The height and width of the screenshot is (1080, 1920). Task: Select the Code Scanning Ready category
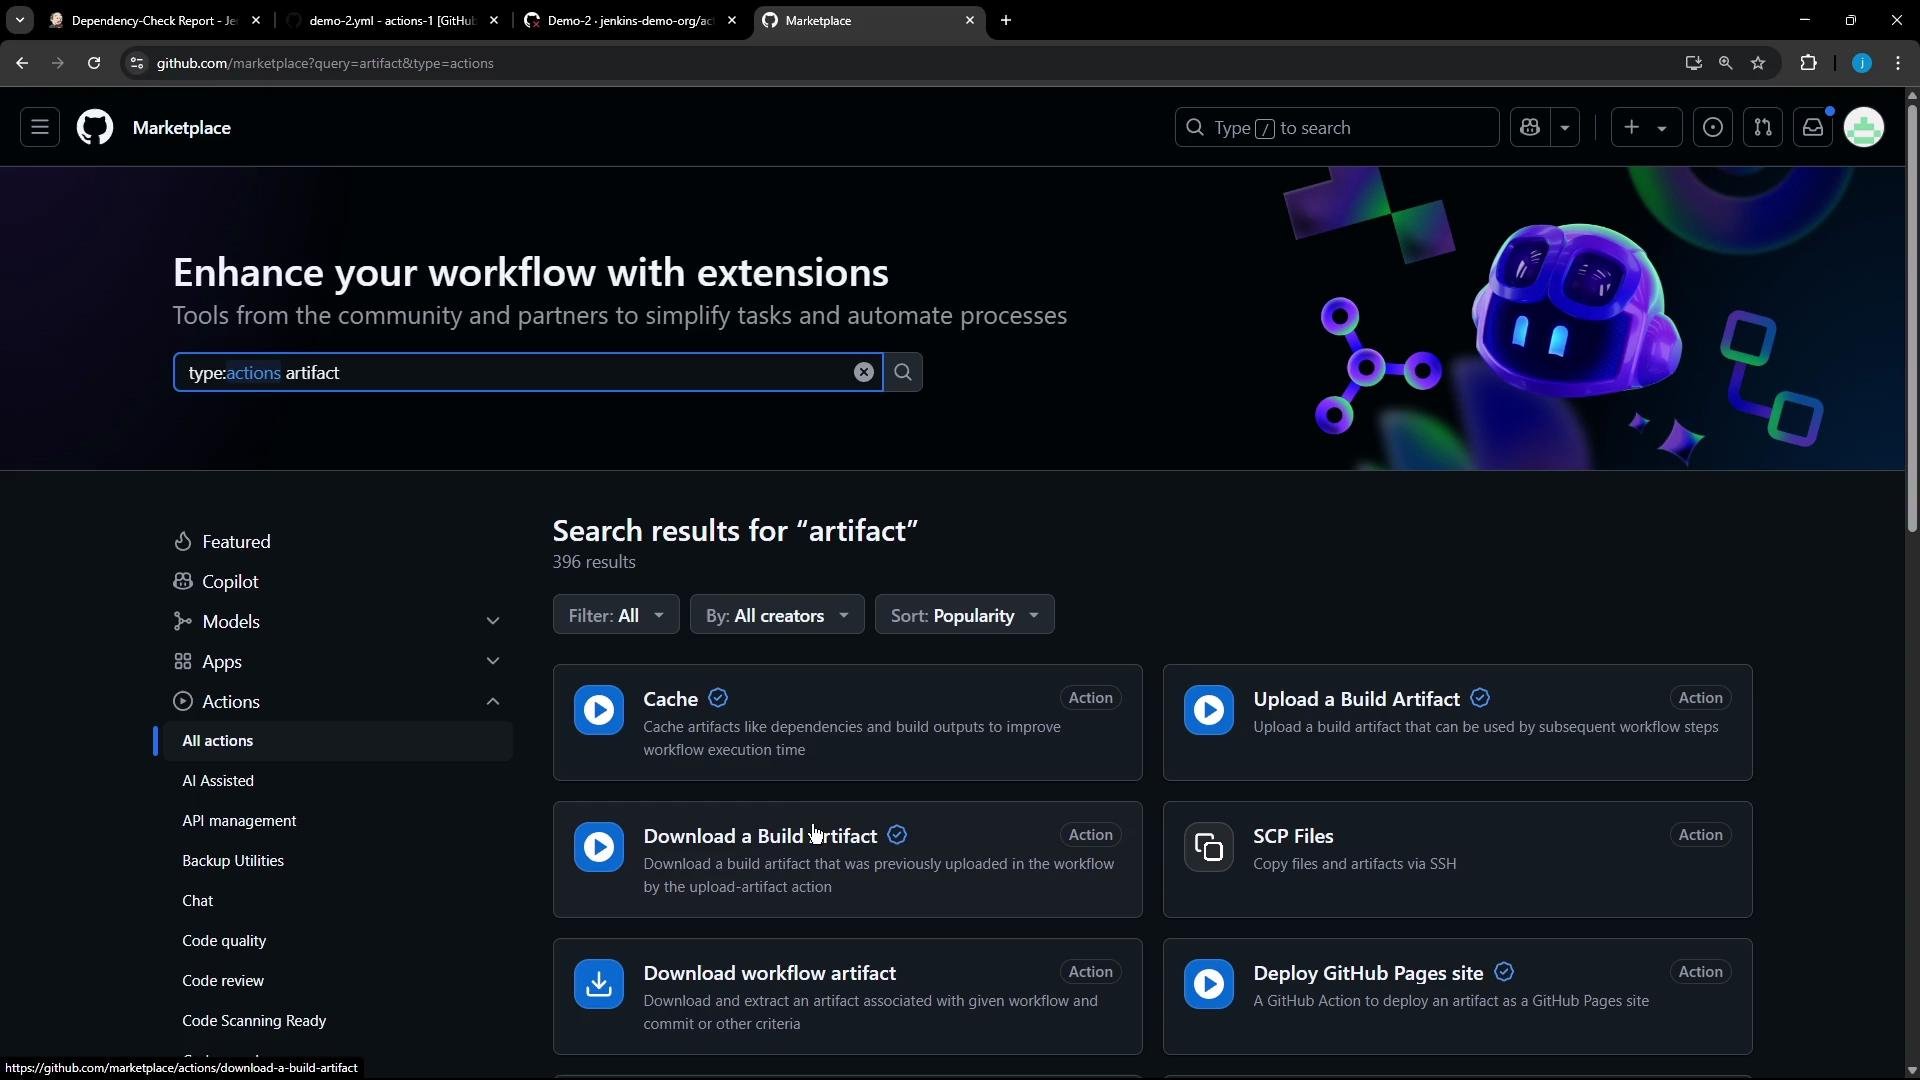[254, 1021]
